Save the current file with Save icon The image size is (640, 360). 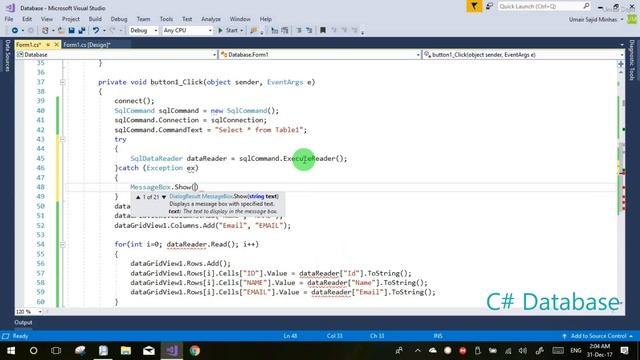[71, 30]
